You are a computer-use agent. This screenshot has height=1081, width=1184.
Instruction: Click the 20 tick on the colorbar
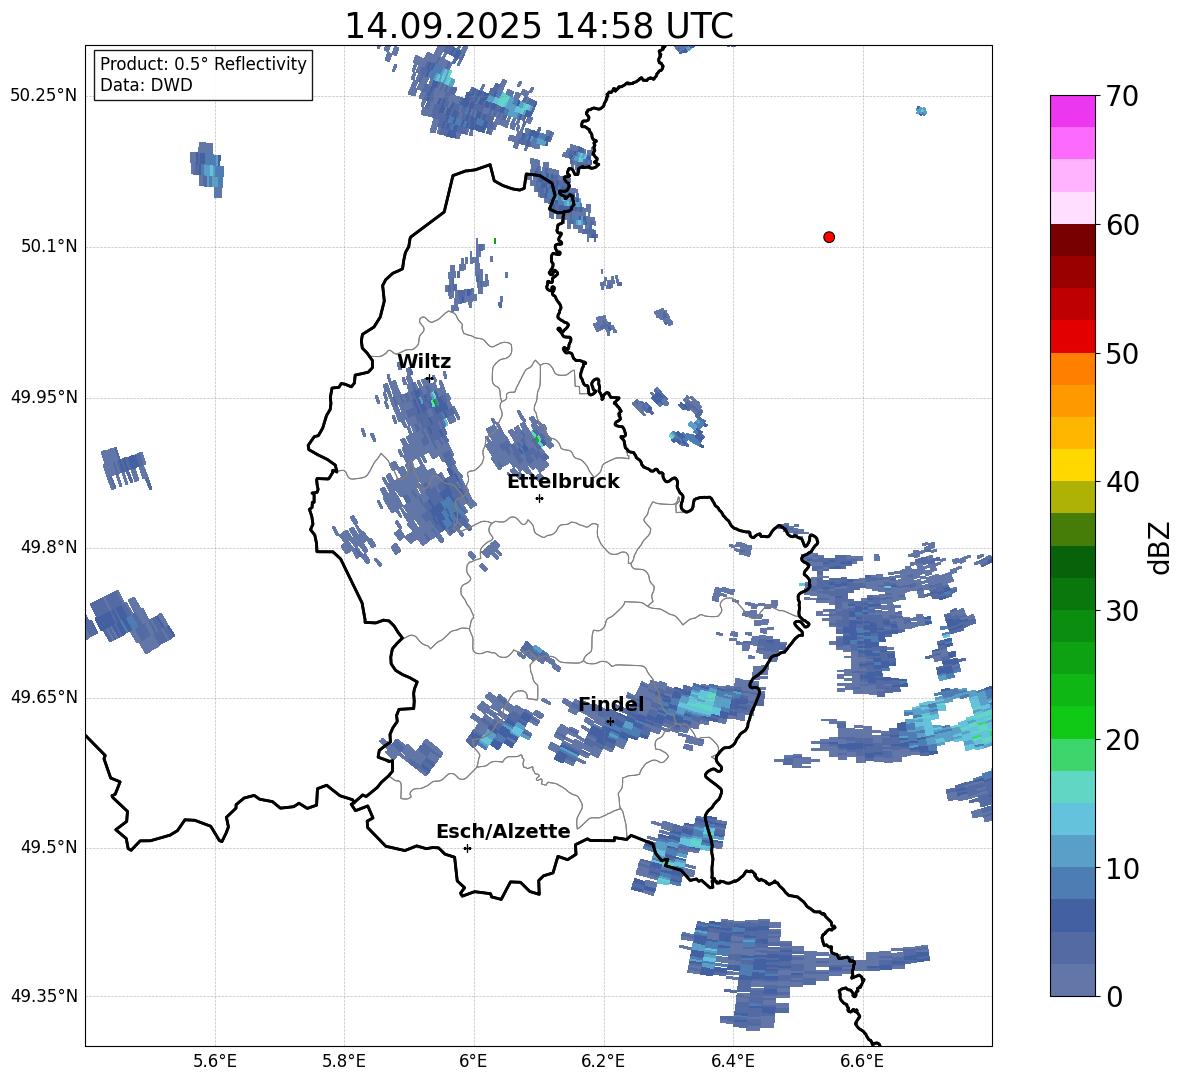[1122, 740]
